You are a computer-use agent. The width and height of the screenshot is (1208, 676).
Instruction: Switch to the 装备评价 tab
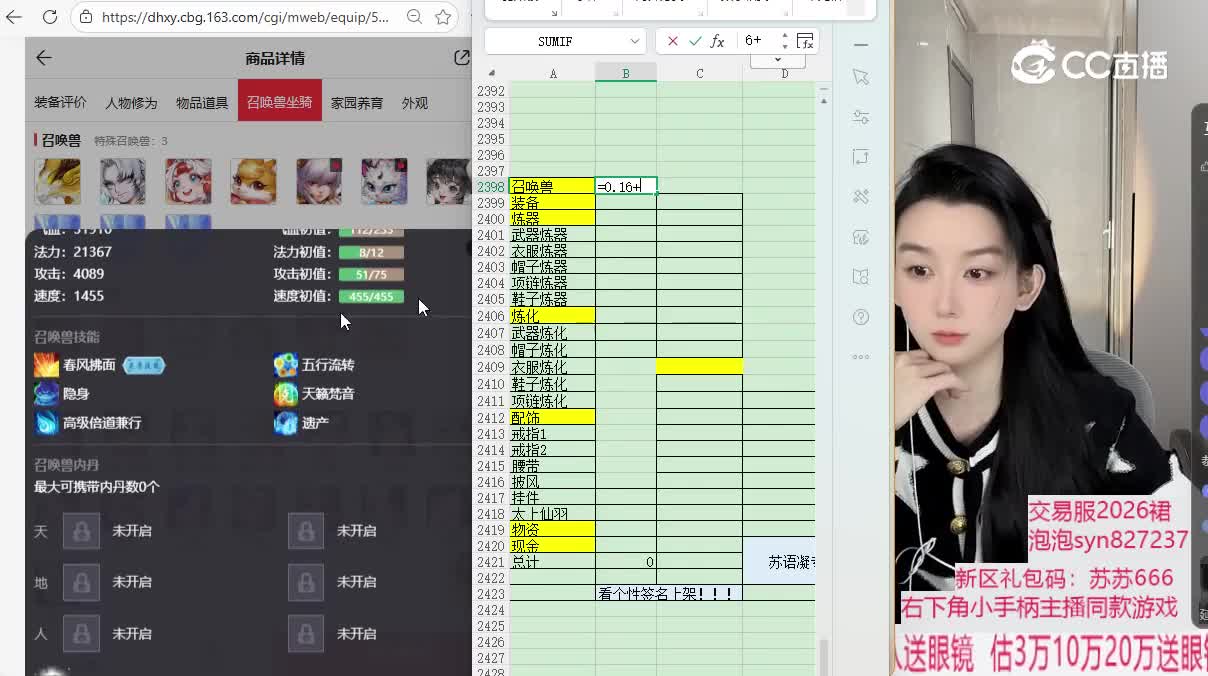60,102
